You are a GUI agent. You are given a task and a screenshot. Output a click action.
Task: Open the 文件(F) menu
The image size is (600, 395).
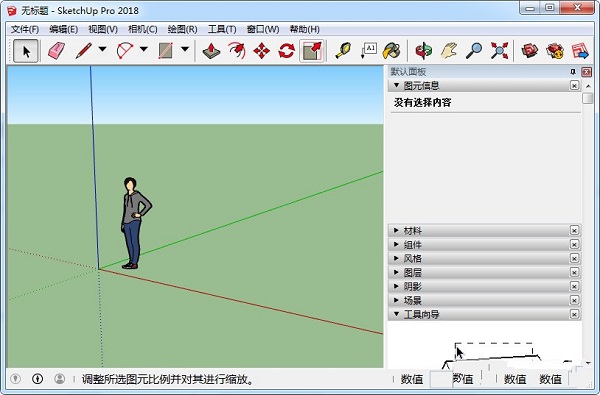pyautogui.click(x=25, y=29)
